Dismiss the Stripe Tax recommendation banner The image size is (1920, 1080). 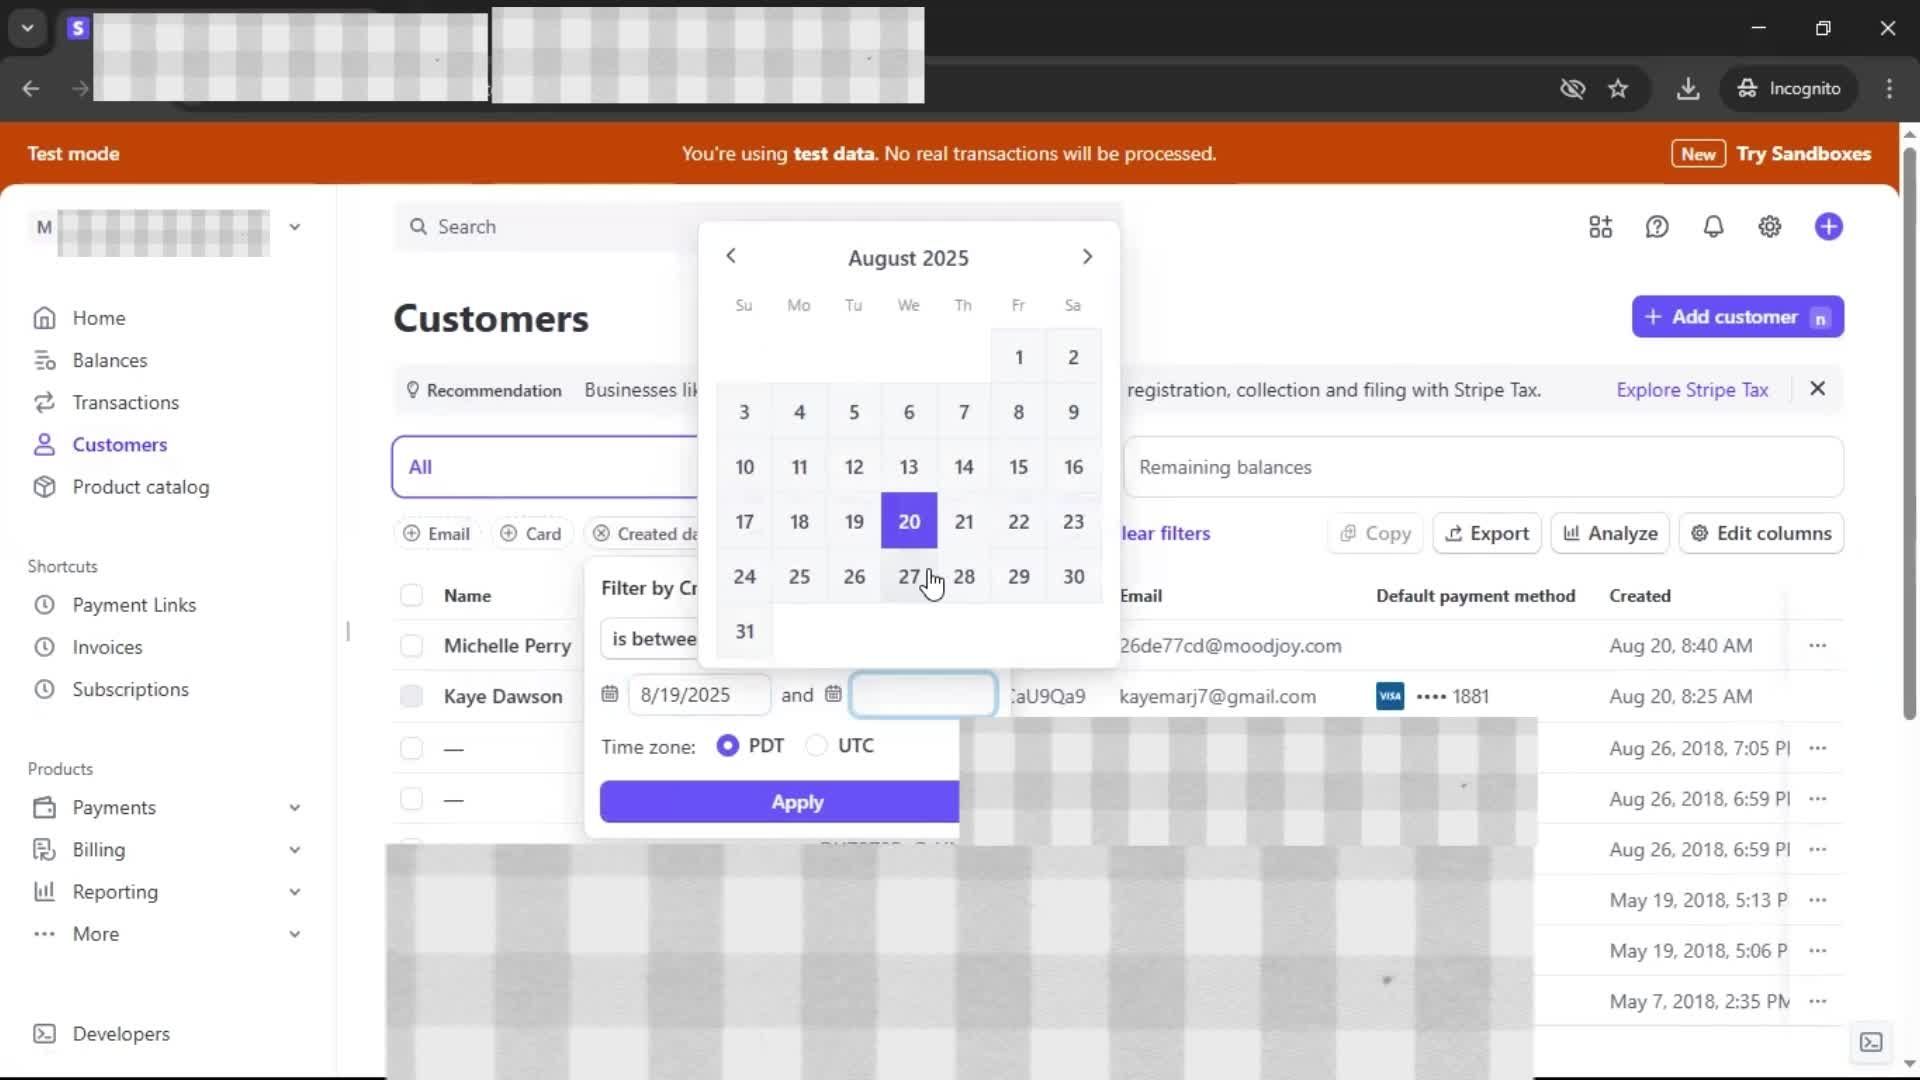point(1817,389)
